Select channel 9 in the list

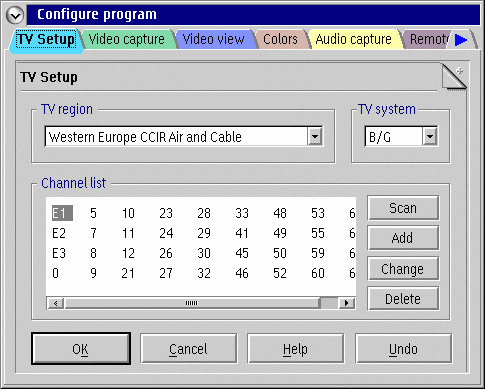click(93, 273)
